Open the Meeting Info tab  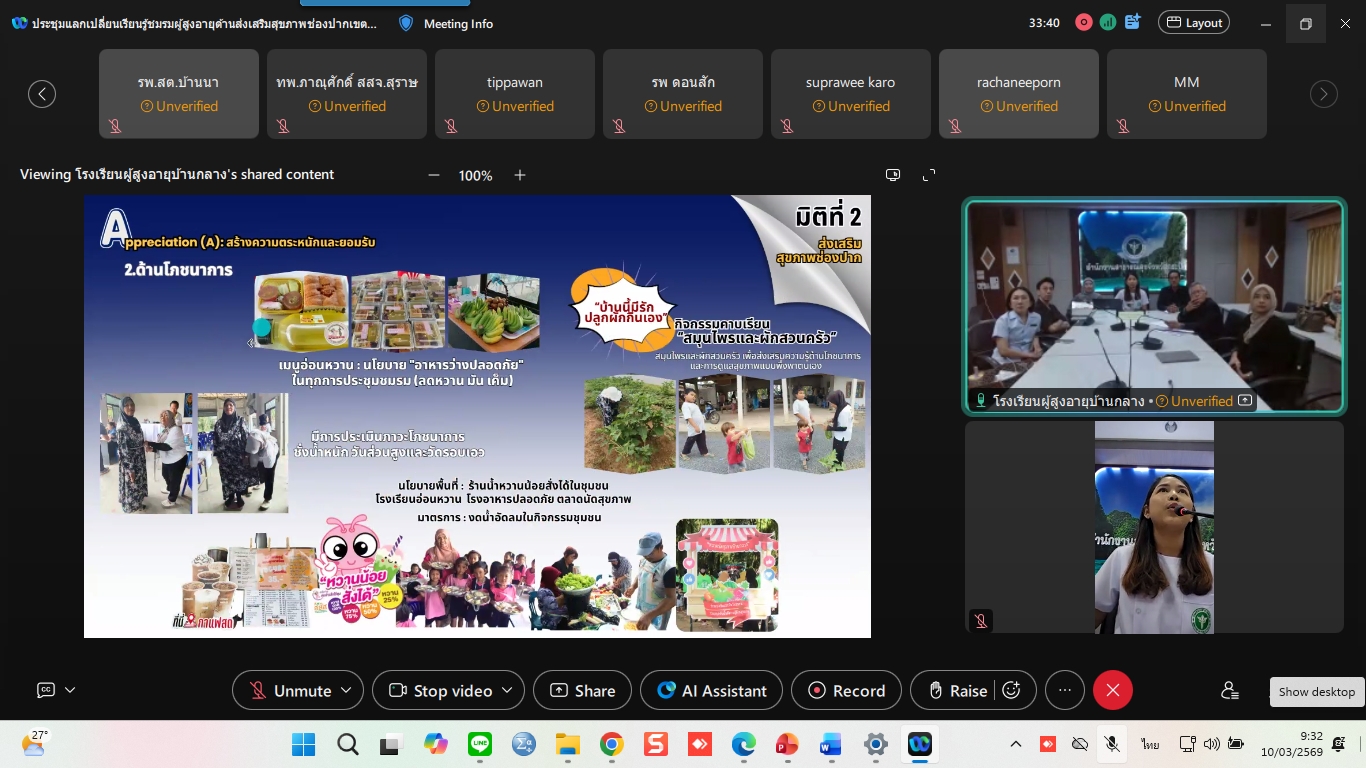click(446, 23)
